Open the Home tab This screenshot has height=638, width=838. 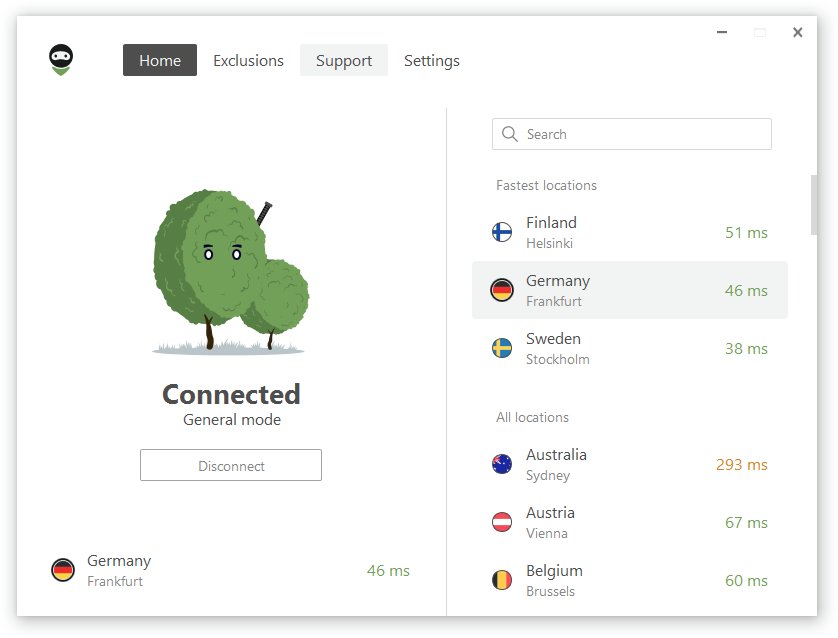(160, 60)
